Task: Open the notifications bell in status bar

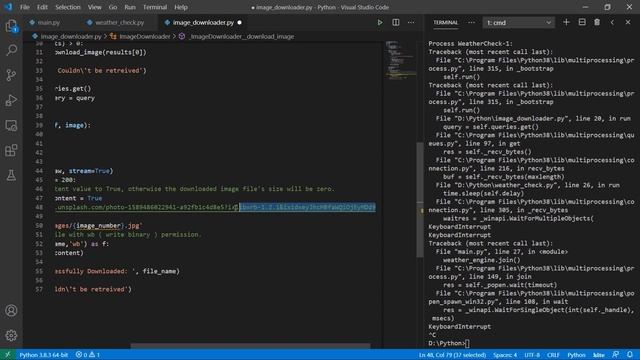Action: [630, 355]
